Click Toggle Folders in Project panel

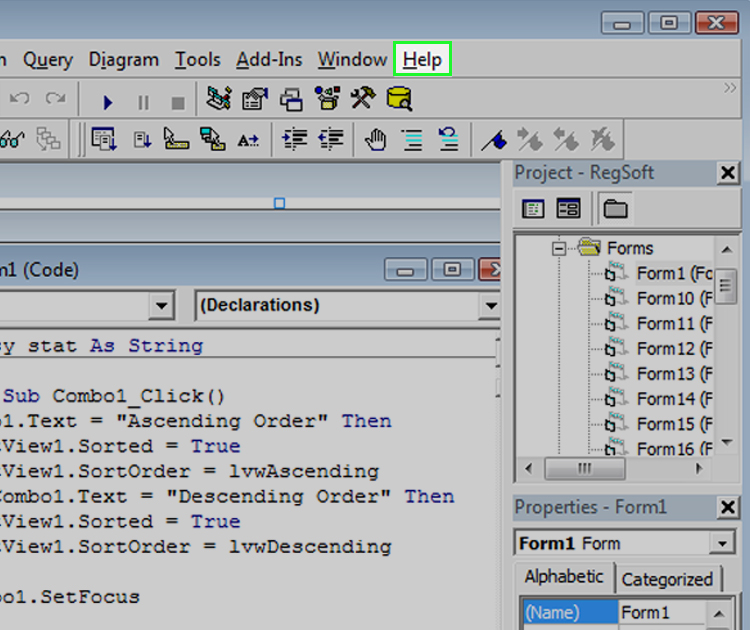pos(615,209)
